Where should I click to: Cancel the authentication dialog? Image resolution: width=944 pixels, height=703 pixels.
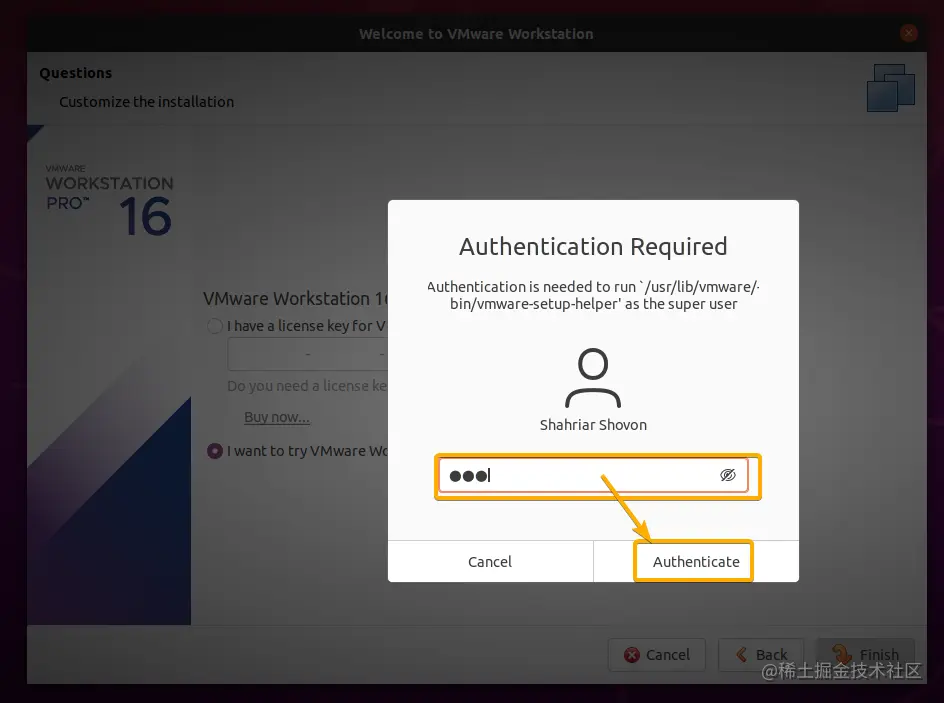(490, 561)
